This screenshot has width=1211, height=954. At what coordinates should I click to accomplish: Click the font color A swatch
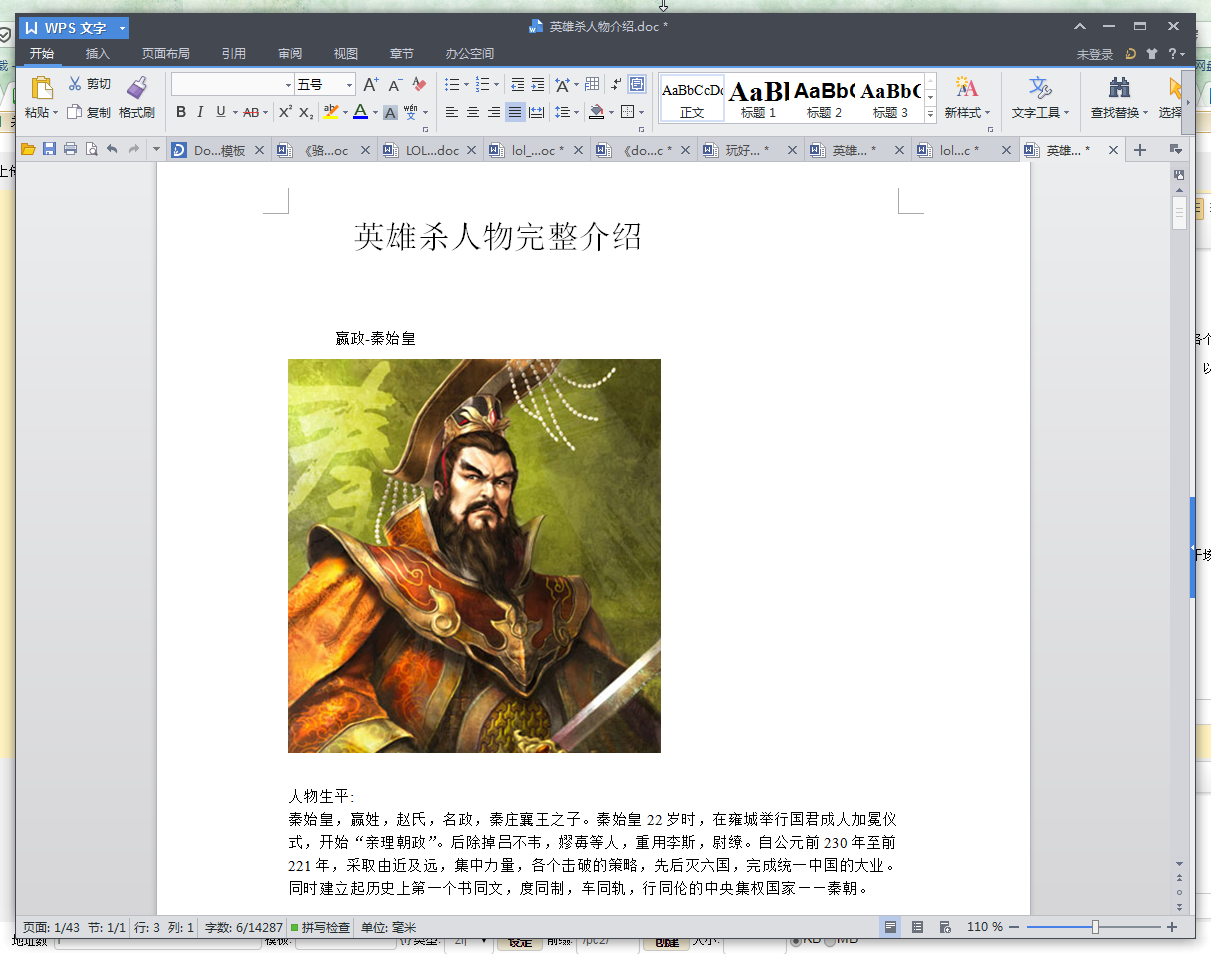coord(361,112)
